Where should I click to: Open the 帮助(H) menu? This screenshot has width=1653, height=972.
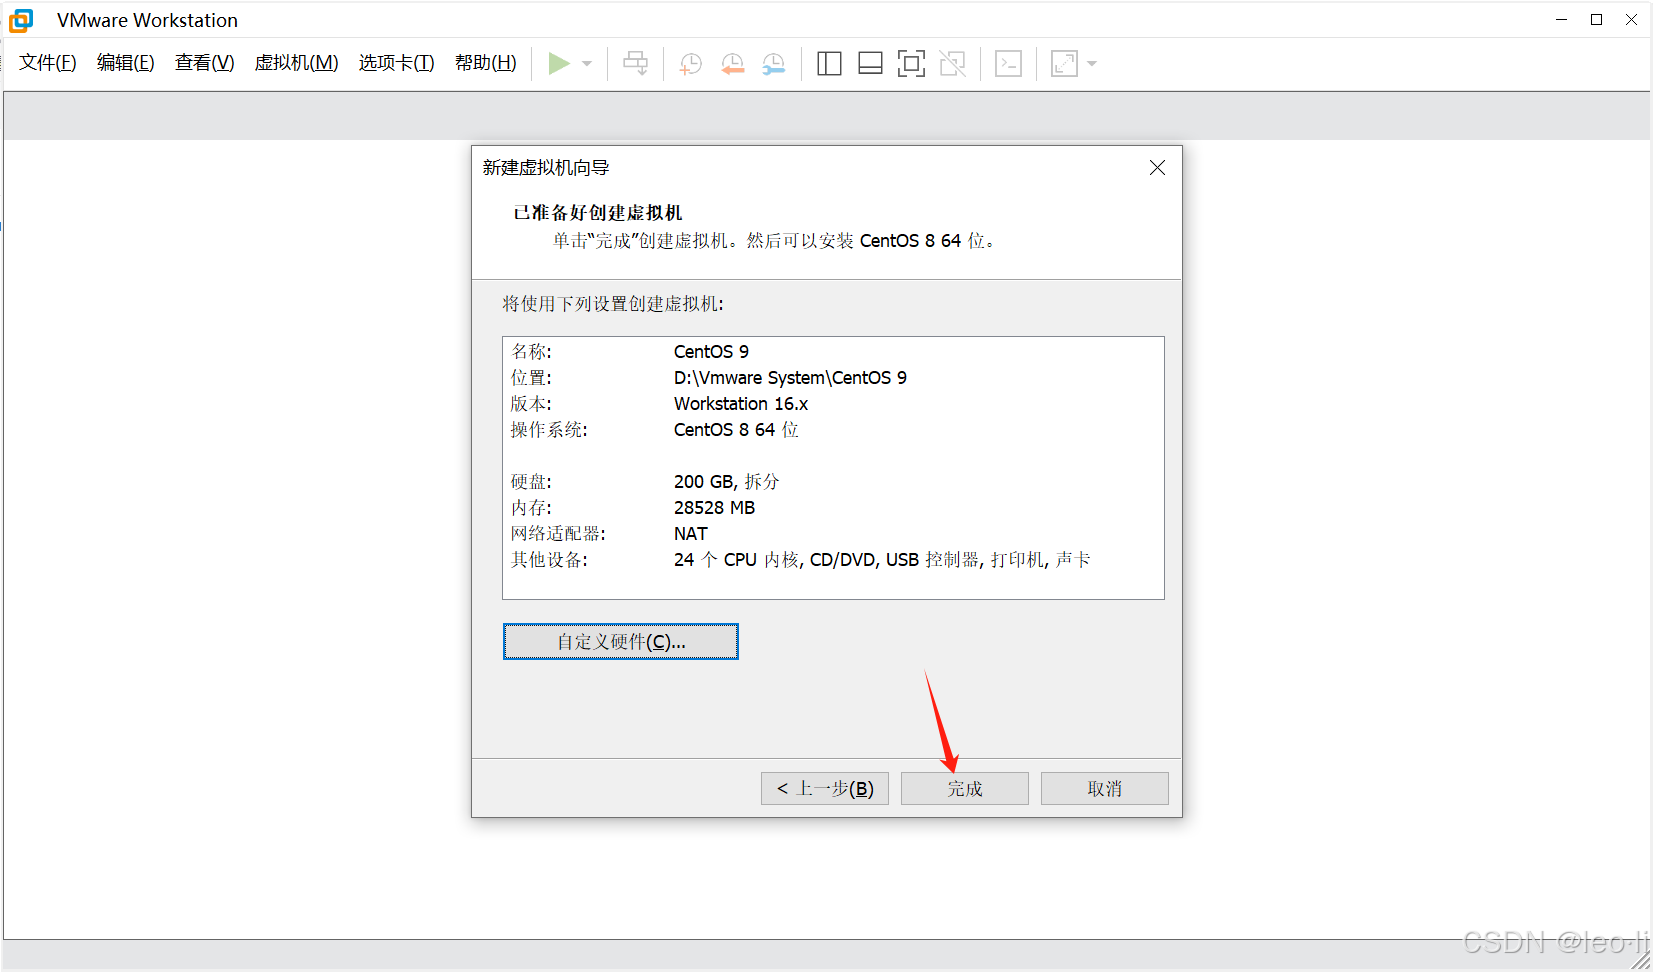click(486, 63)
